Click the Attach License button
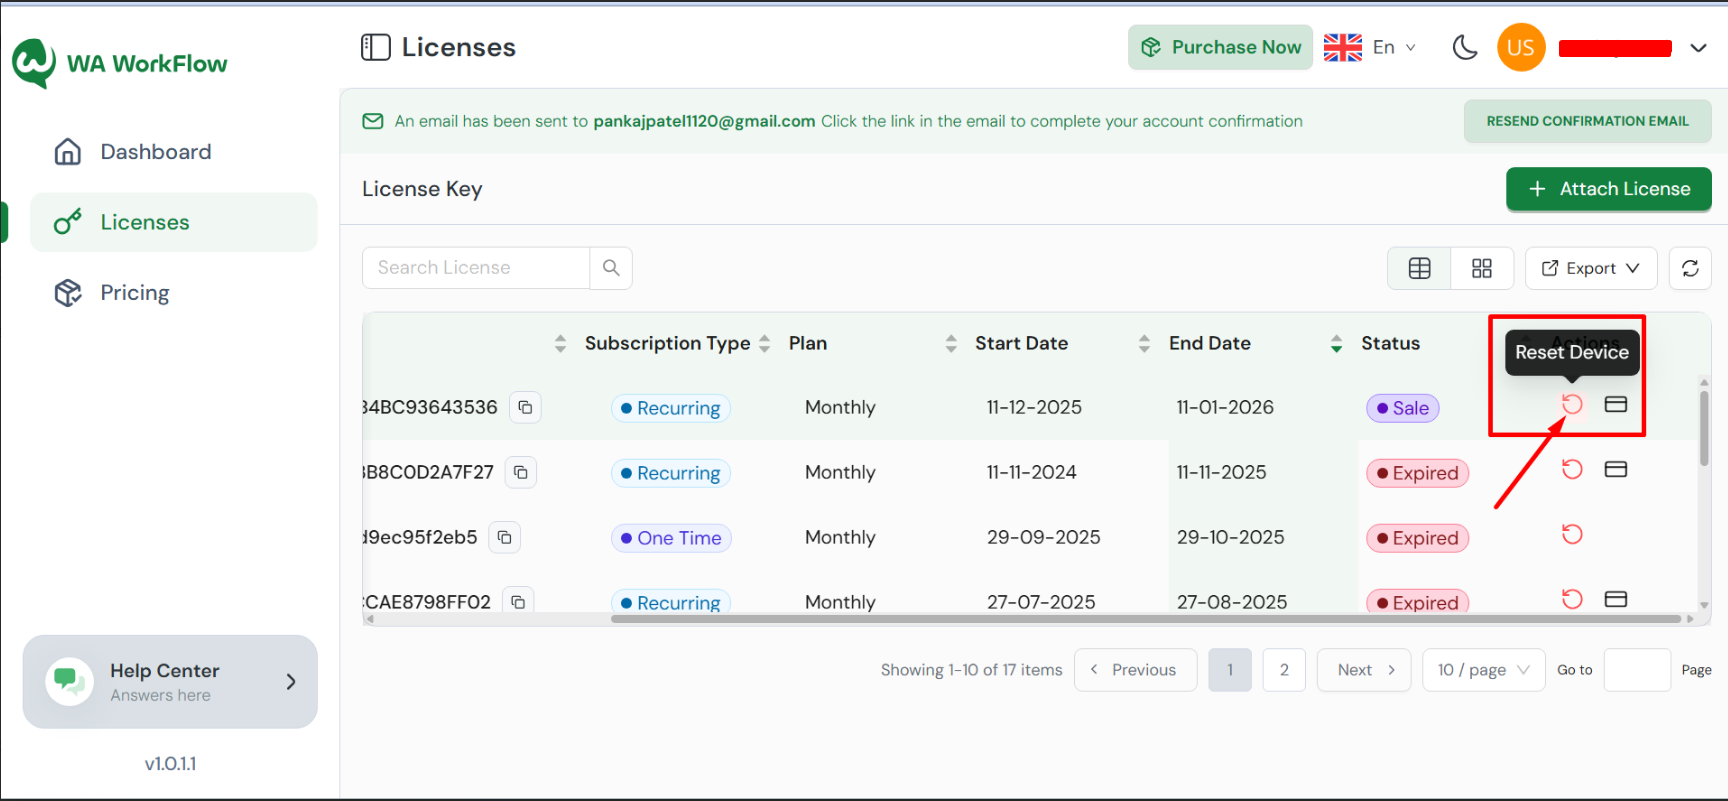Screen dimensions: 1728x801 point(1608,189)
